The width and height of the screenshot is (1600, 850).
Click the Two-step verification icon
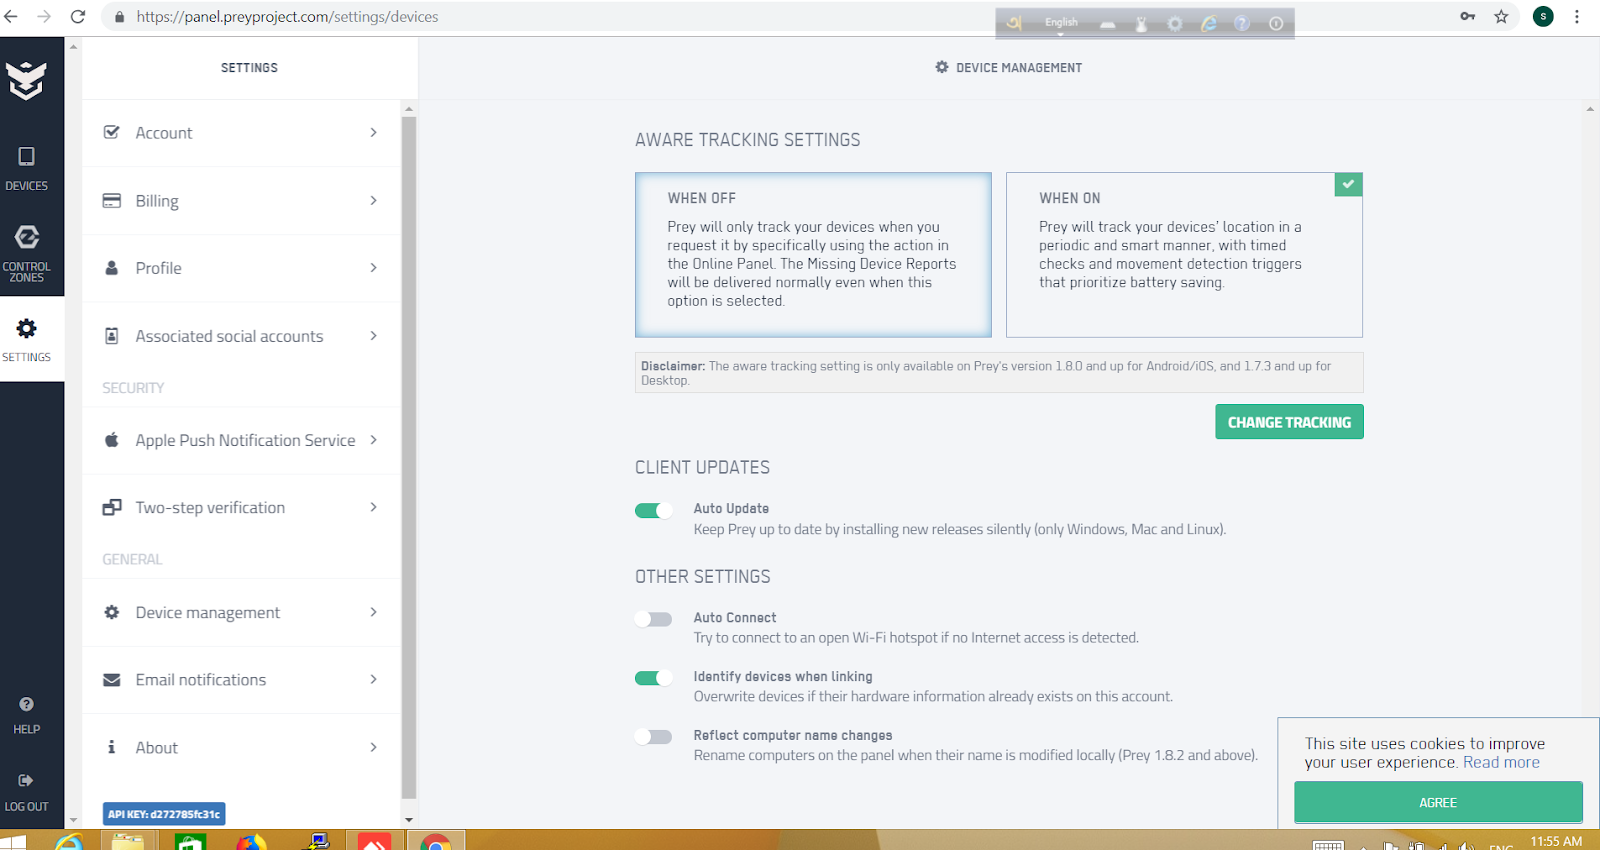click(x=112, y=507)
